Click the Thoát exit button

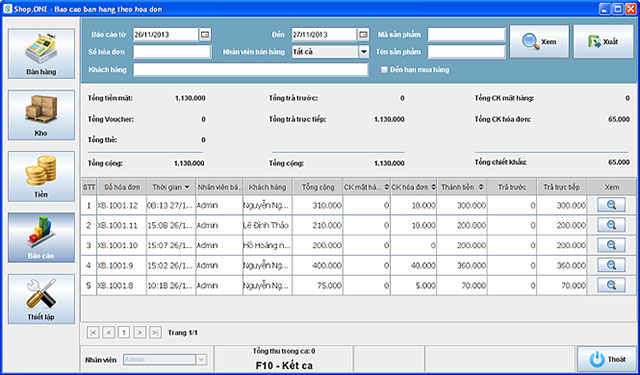coord(607,359)
